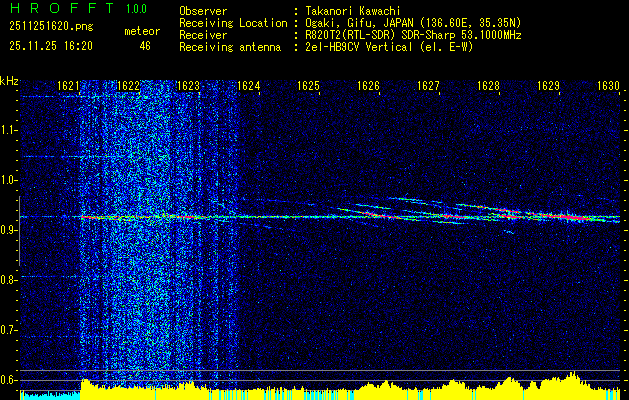The height and width of the screenshot is (400, 629).
Task: Click the 0.8 kHz axis label
Action: [x=9, y=280]
